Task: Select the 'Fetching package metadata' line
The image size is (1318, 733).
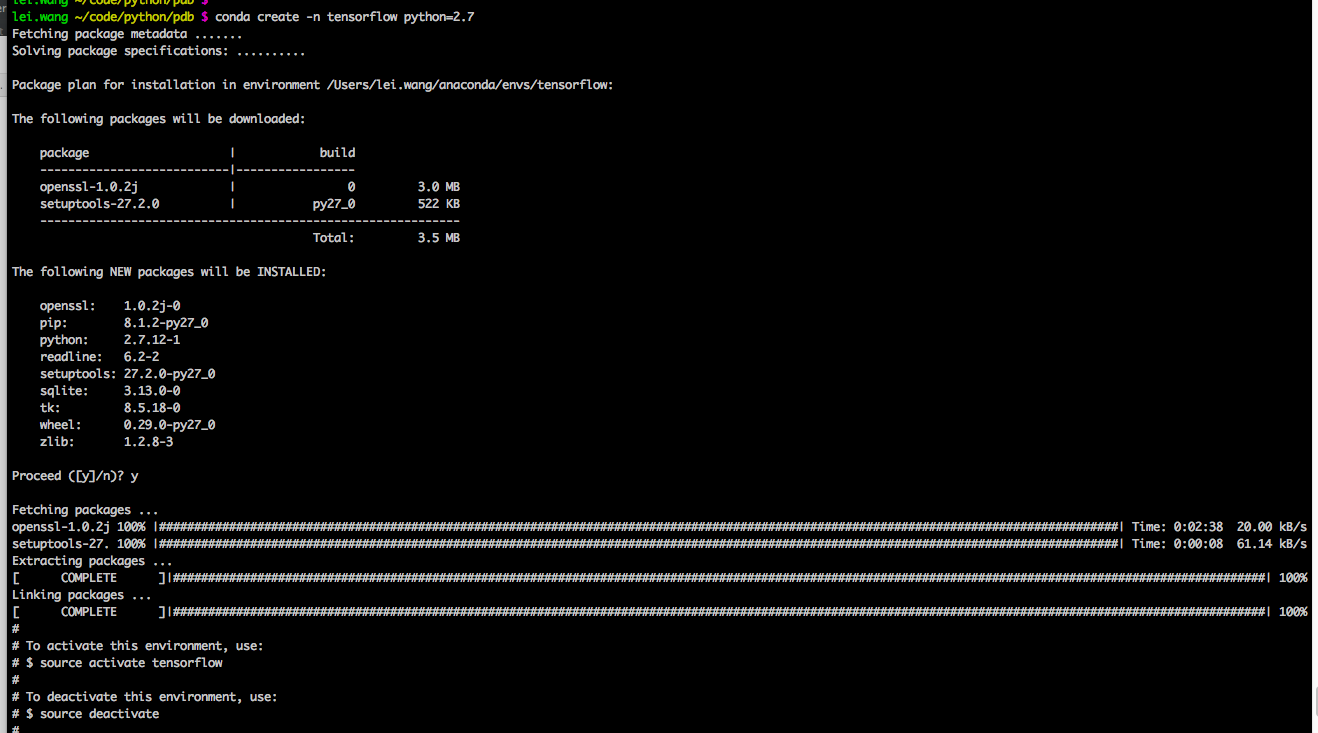Action: pyautogui.click(x=127, y=34)
